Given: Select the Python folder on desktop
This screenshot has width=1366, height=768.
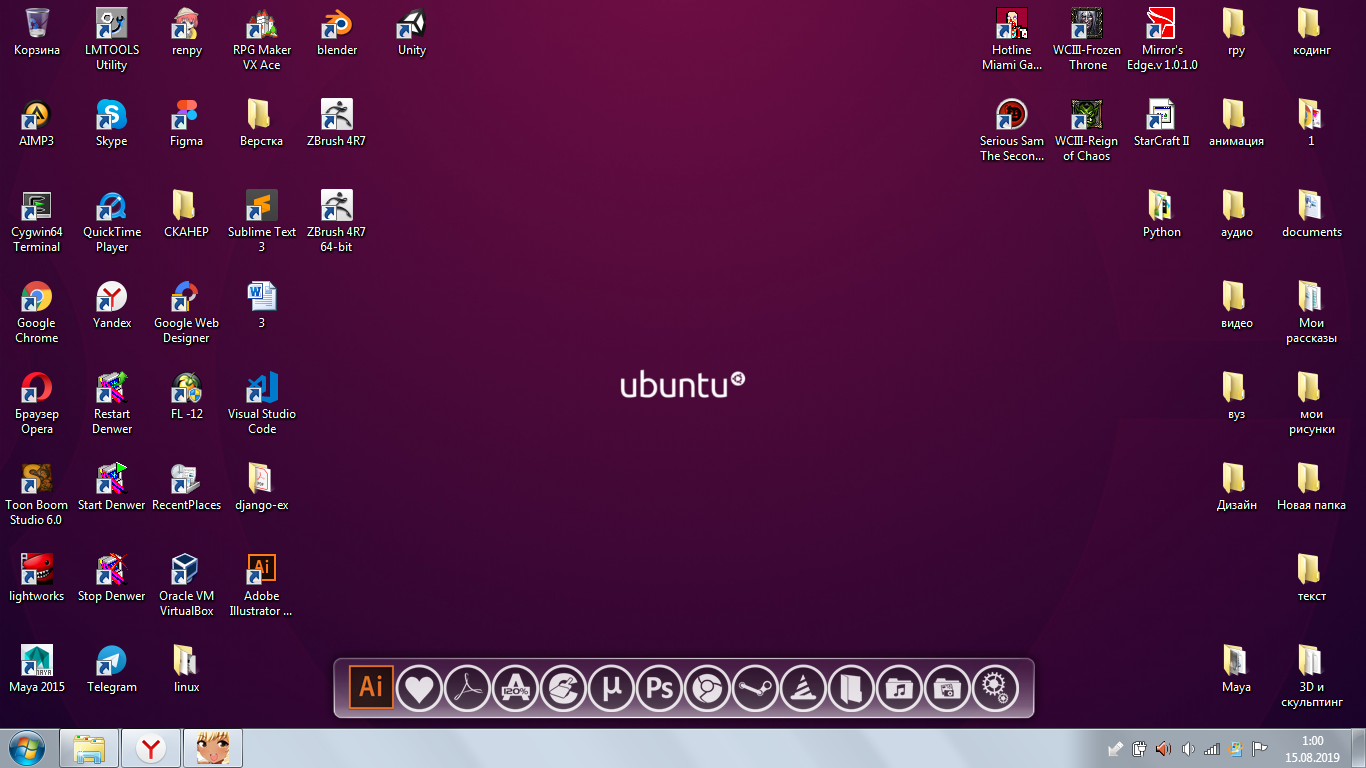Looking at the screenshot, I should pyautogui.click(x=1162, y=214).
